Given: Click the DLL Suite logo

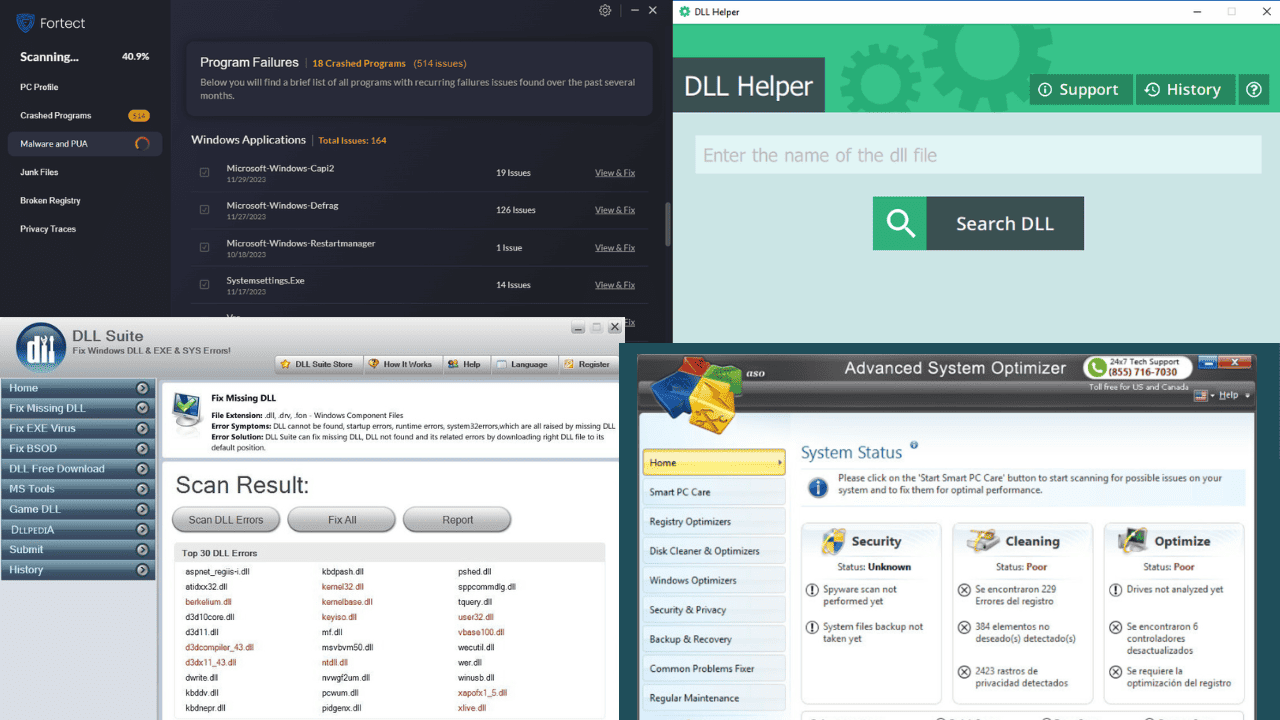Looking at the screenshot, I should (41, 348).
